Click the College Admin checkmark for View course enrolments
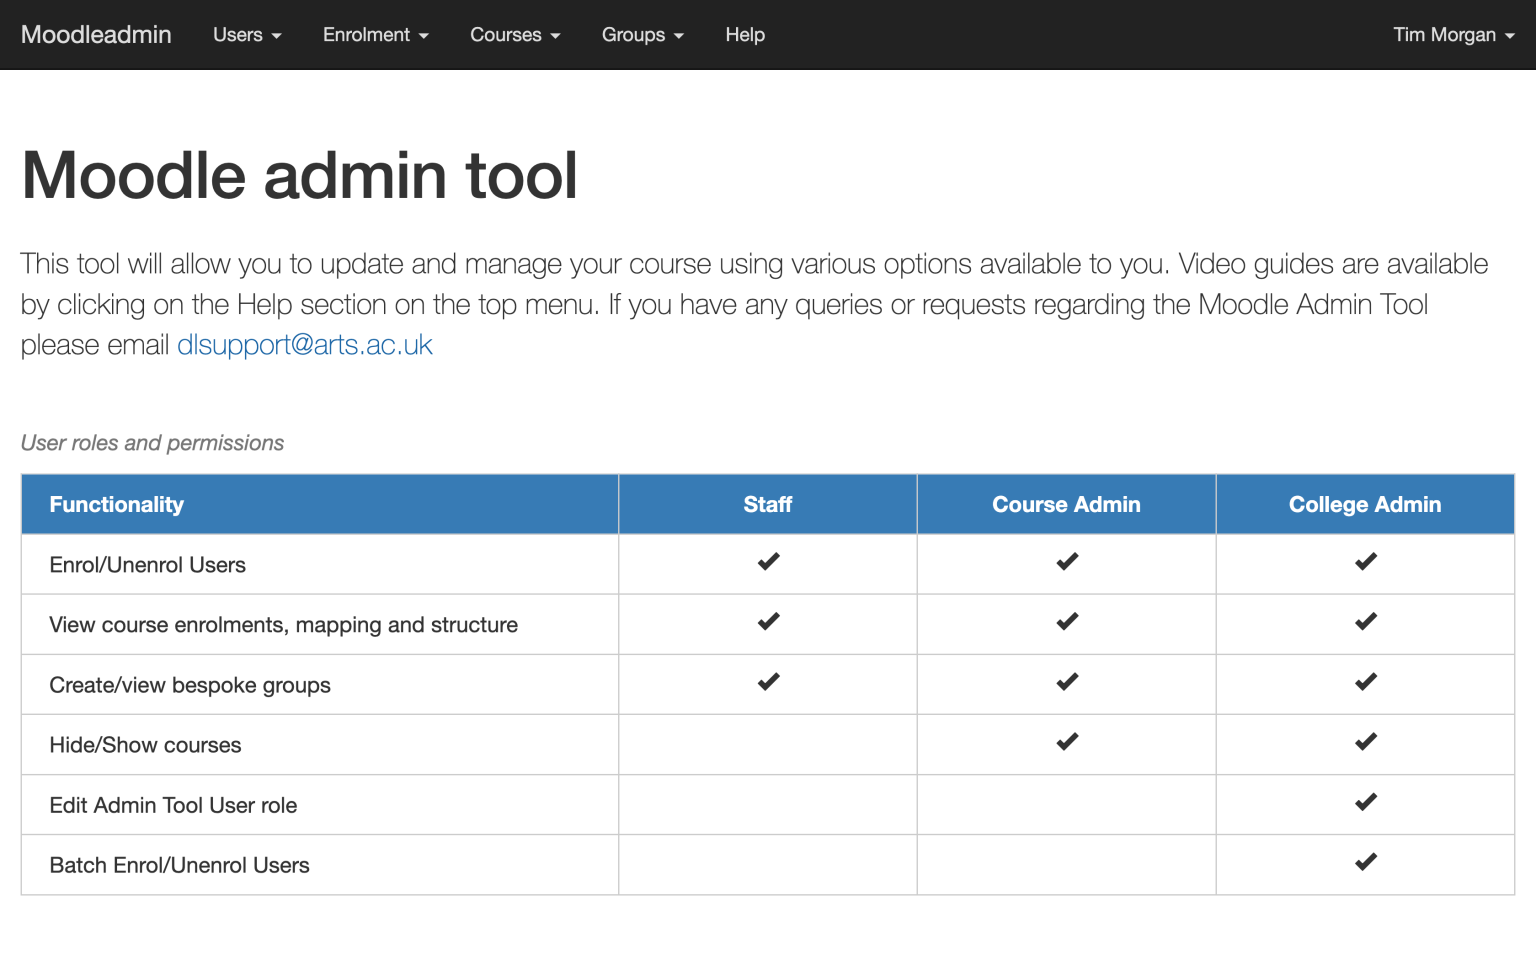Screen dimensions: 1536x960 tap(1364, 622)
